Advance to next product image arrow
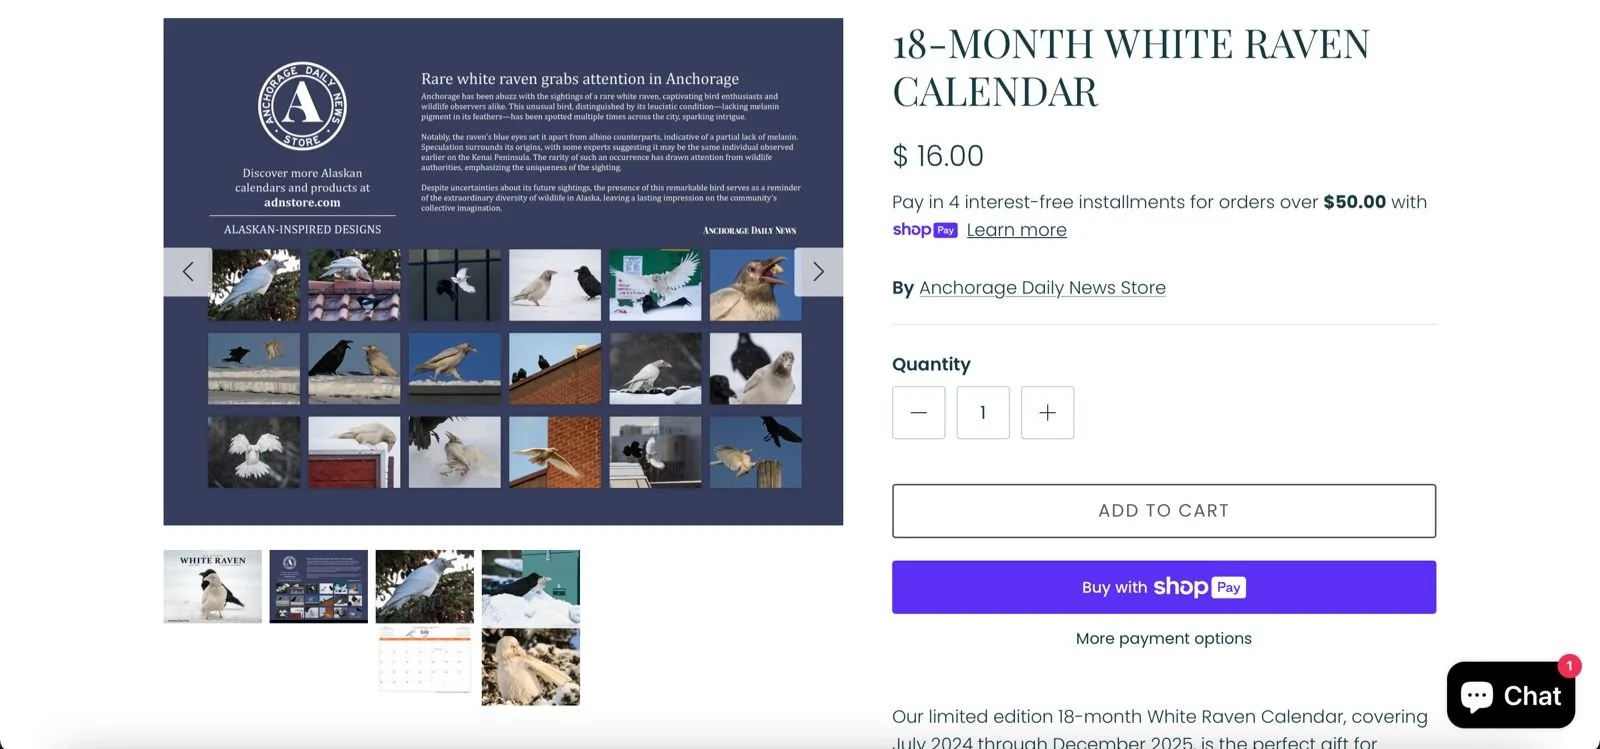Screen dimensions: 1600x749 818,272
